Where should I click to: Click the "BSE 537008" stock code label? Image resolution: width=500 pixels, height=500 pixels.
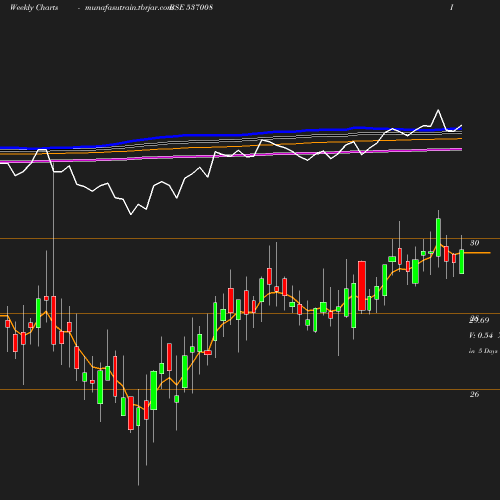tap(191, 7)
